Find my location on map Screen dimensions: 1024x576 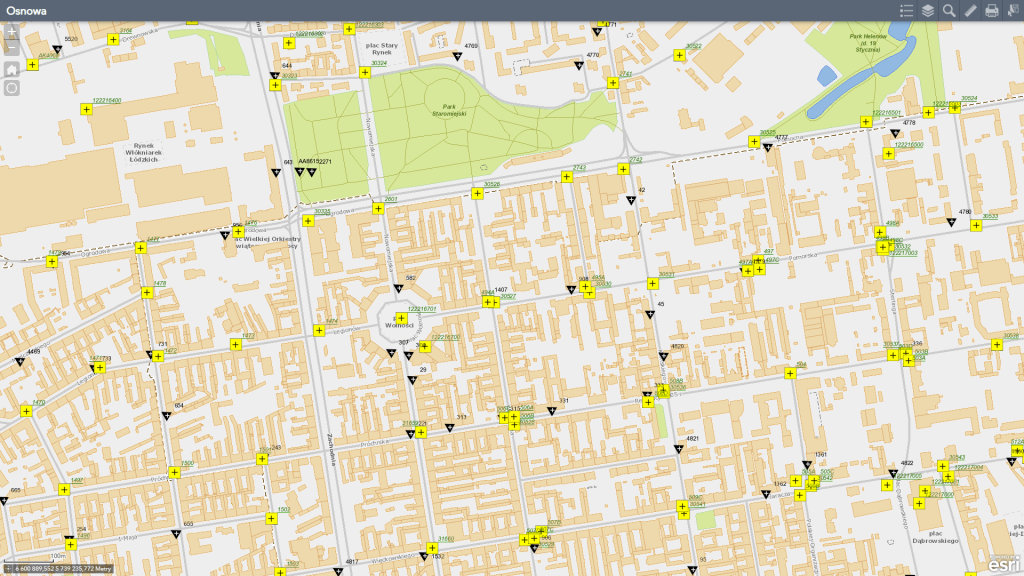pyautogui.click(x=12, y=88)
